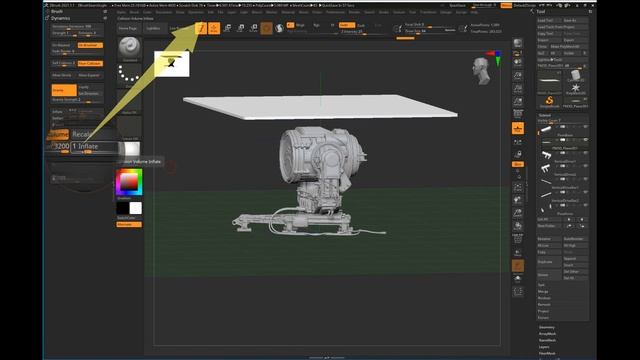
Task: Switch to Rotate transform mode in top shelf
Action: pyautogui.click(x=253, y=28)
